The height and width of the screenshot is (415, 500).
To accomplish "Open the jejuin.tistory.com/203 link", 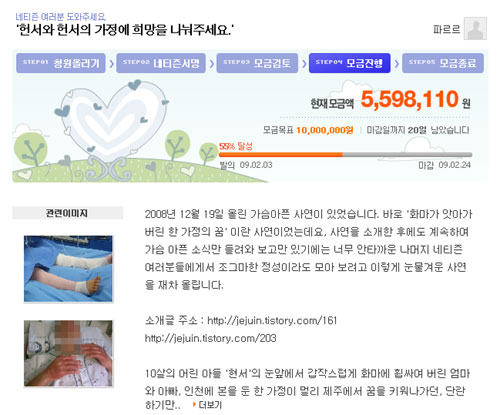I will pyautogui.click(x=210, y=338).
